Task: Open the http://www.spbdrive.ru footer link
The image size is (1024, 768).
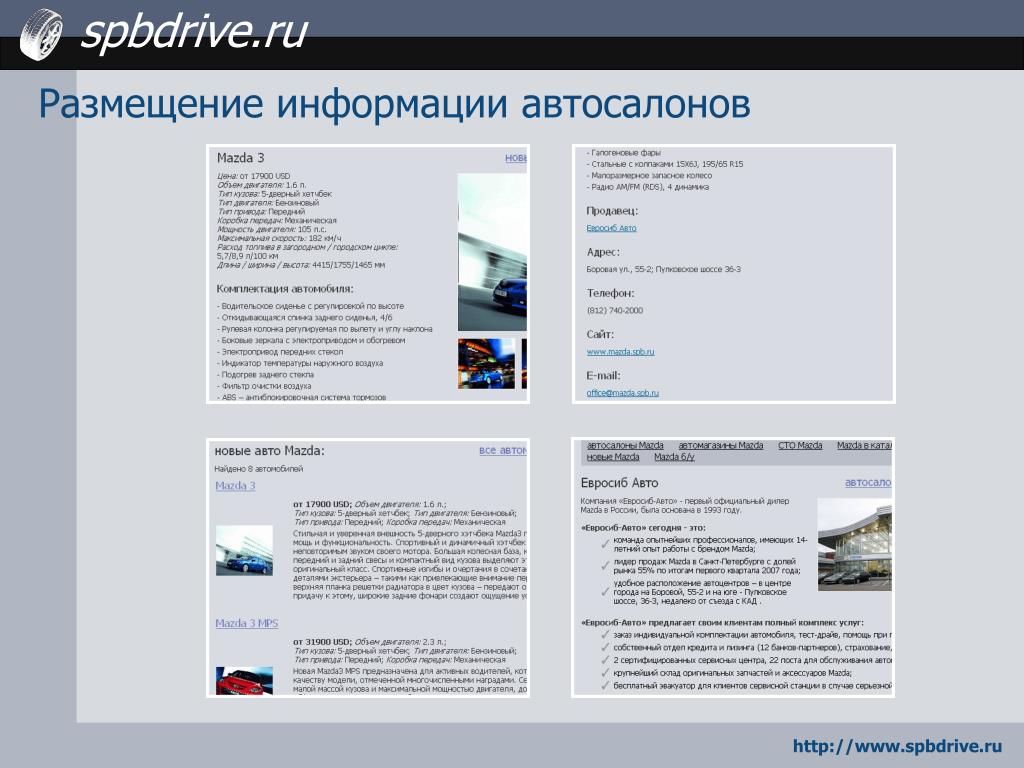Action: 897,746
